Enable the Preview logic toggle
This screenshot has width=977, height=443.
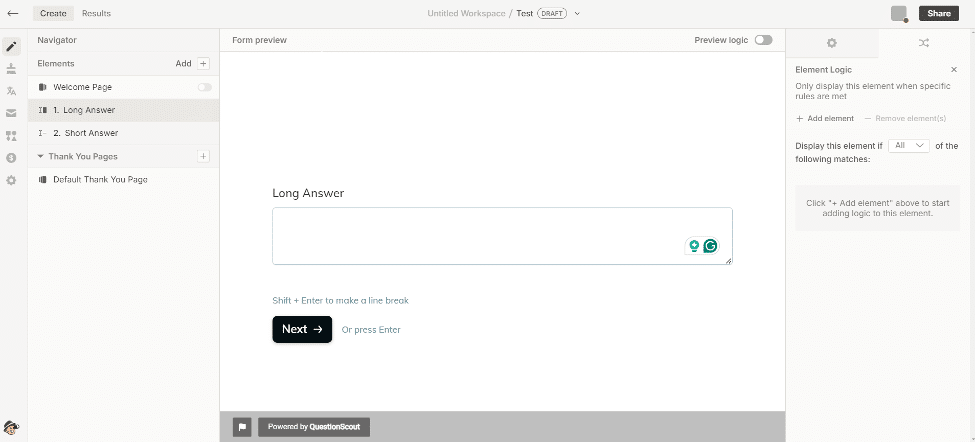(763, 40)
